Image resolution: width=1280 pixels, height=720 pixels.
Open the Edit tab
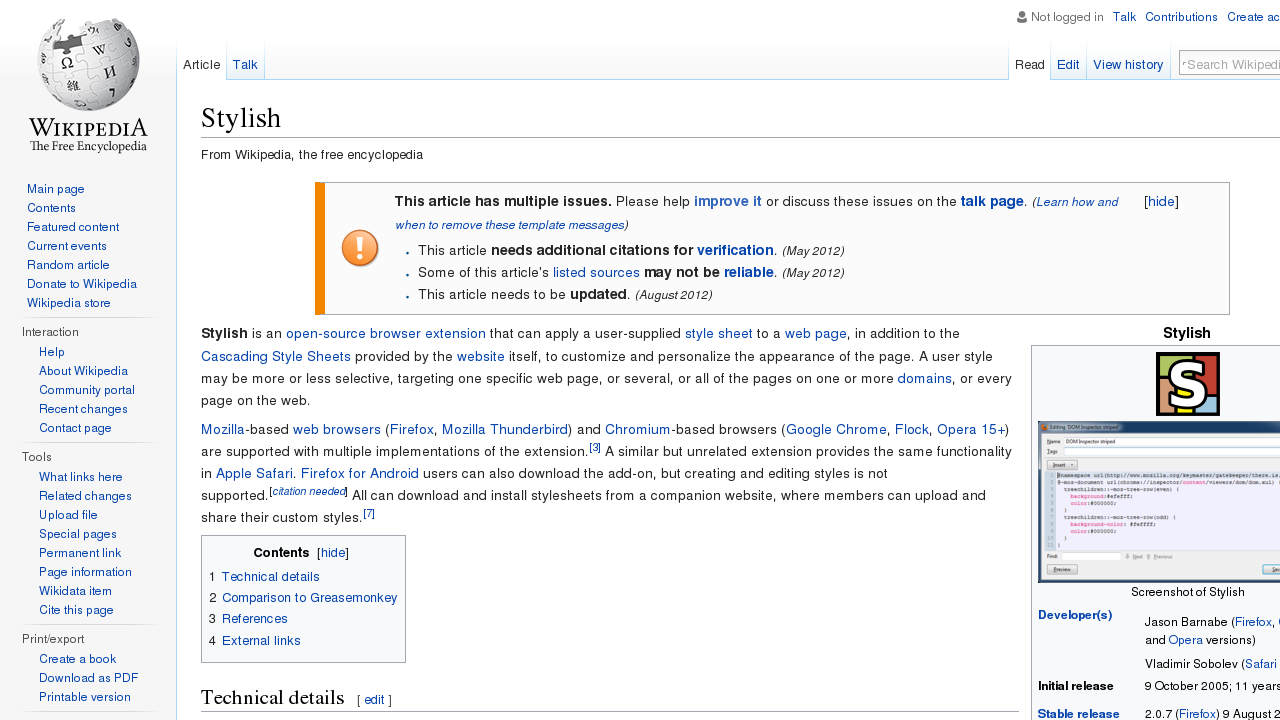(1068, 65)
